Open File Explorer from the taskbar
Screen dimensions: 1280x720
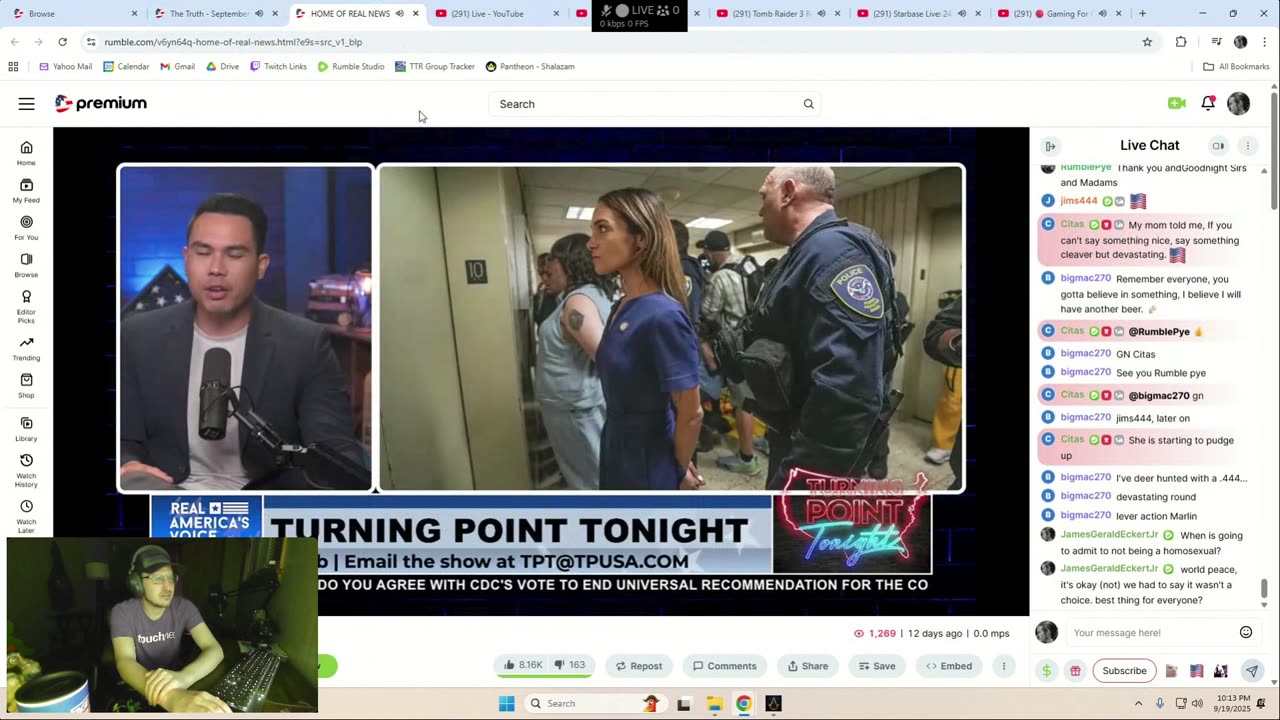point(714,703)
